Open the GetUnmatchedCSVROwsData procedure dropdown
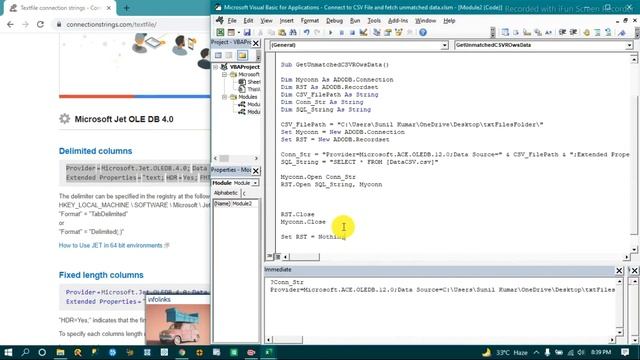 coord(629,45)
